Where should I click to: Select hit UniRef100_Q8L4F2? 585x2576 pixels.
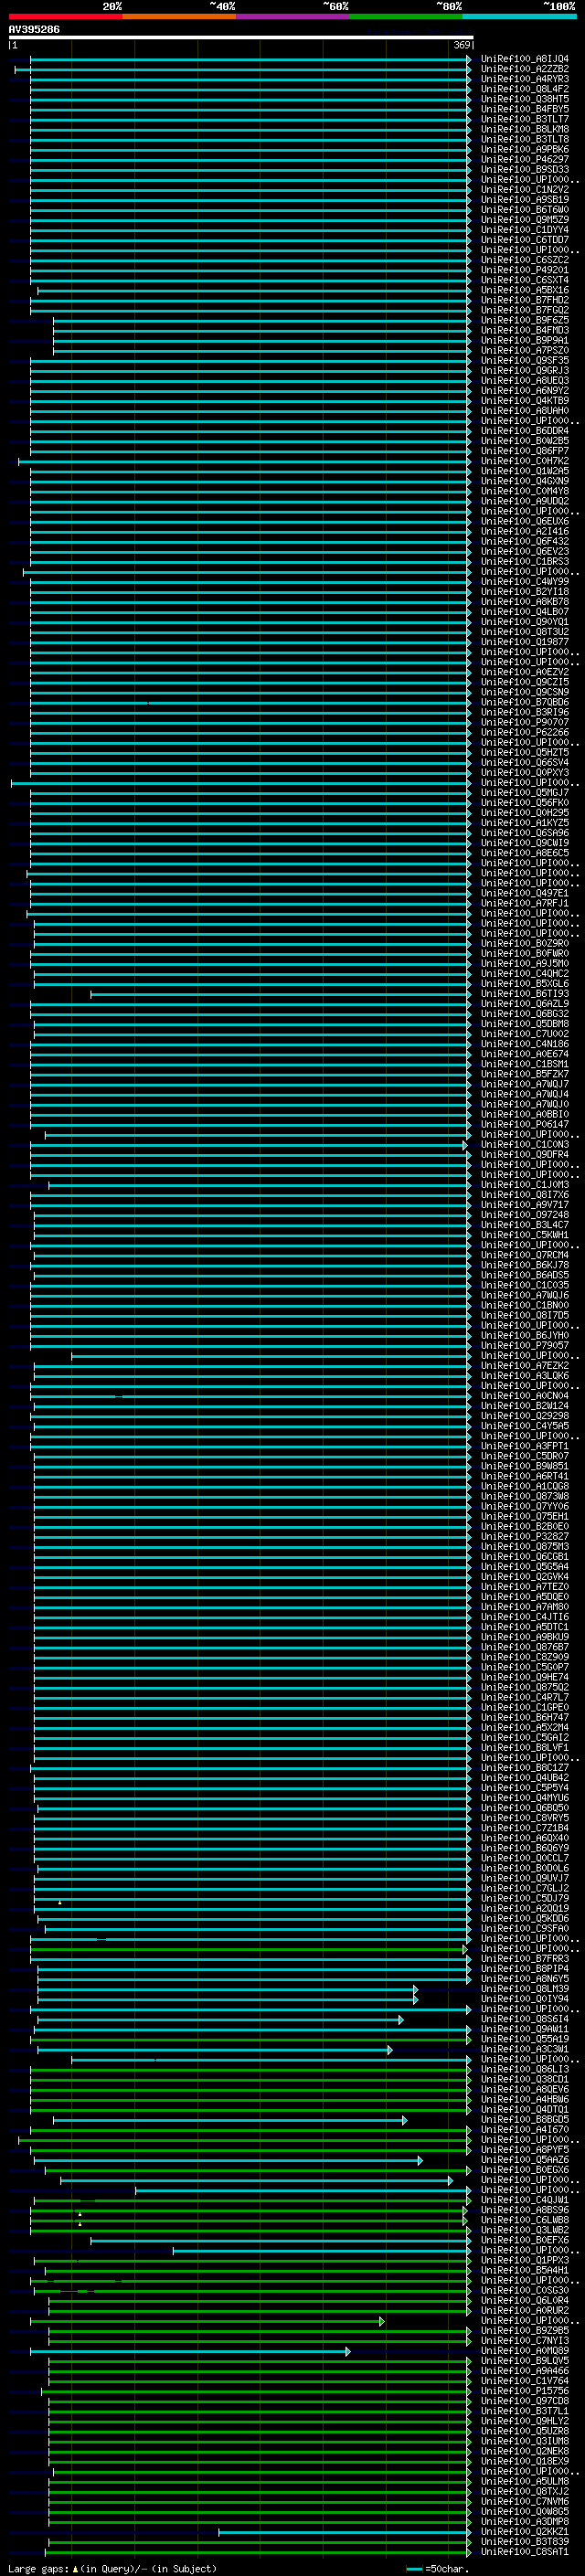coord(525,89)
